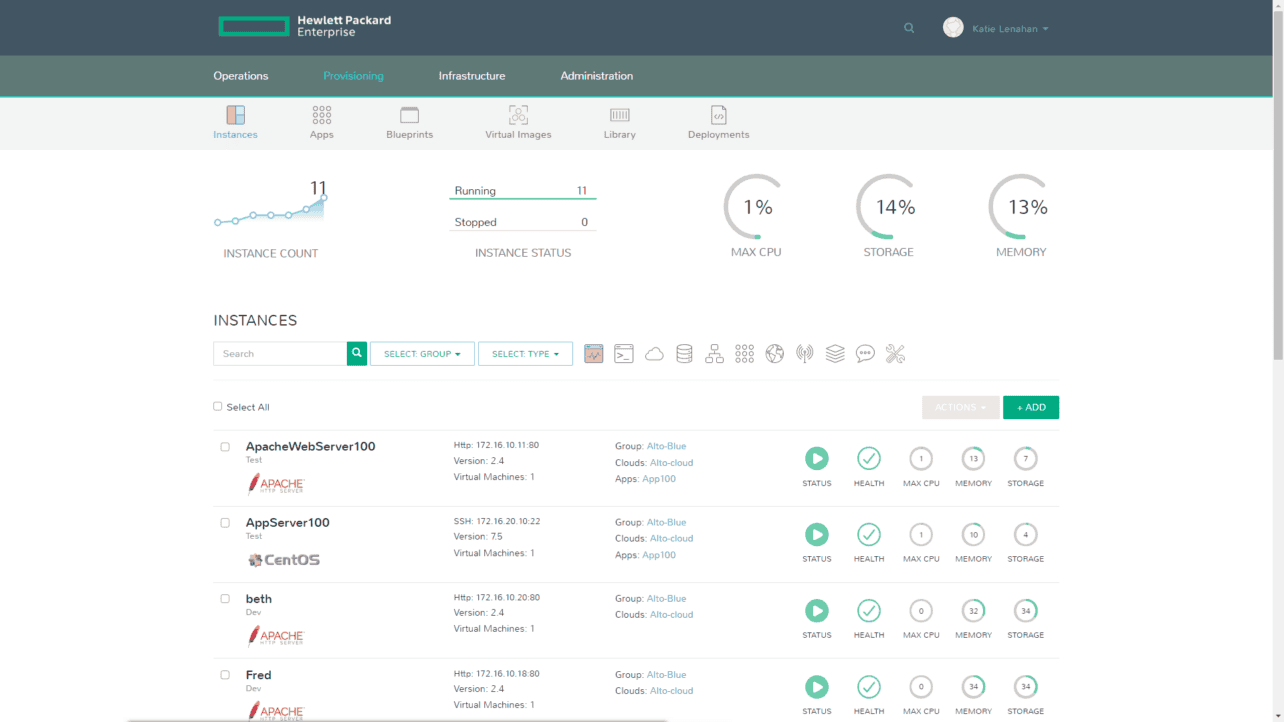Select the network hierarchy filter icon
This screenshot has height=722, width=1284.
[x=714, y=353]
